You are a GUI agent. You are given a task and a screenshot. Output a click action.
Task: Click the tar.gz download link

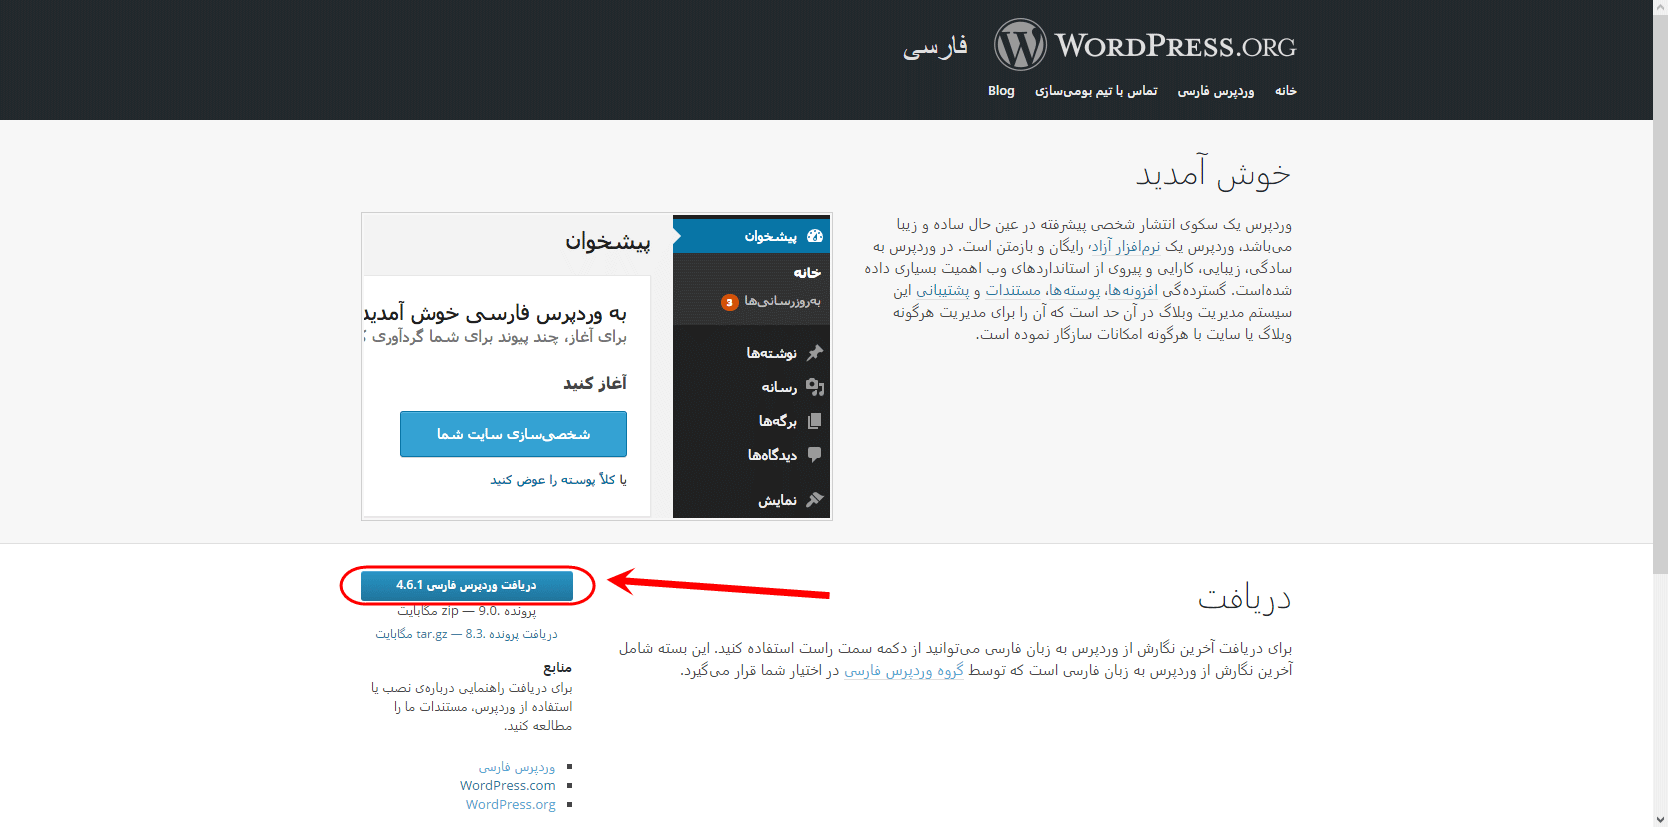click(467, 634)
